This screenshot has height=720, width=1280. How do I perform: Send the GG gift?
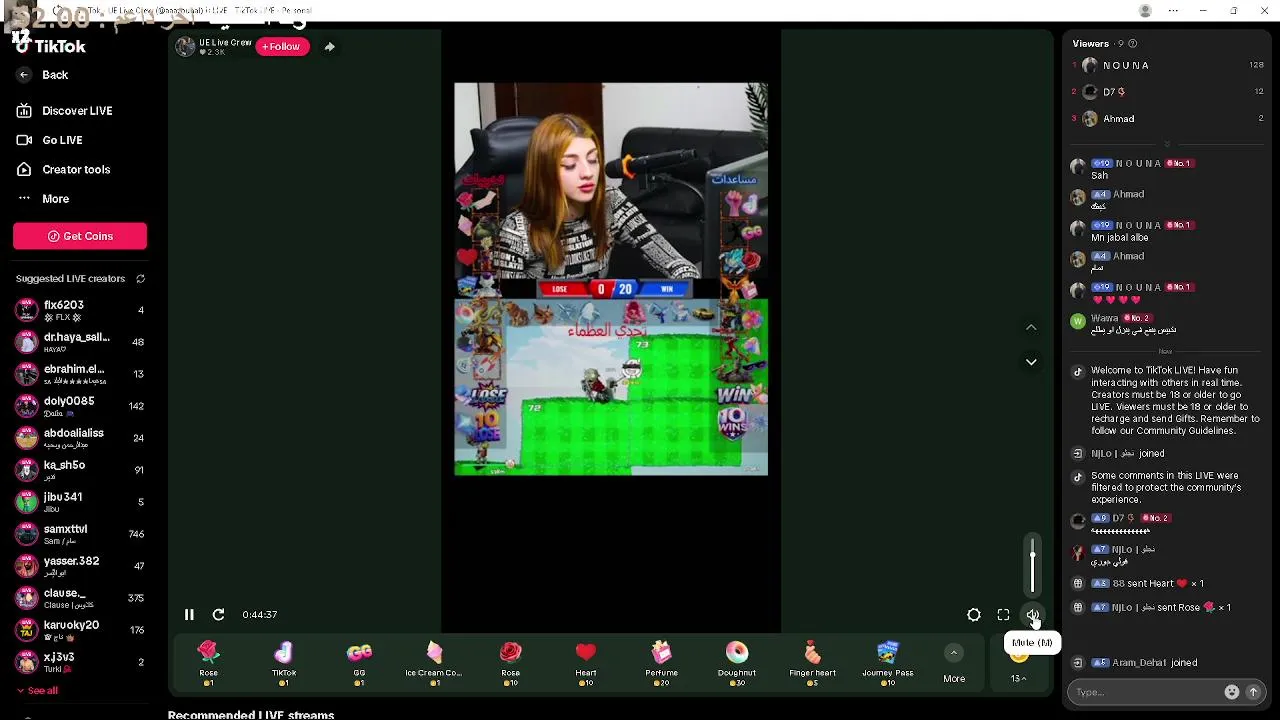pyautogui.click(x=359, y=664)
